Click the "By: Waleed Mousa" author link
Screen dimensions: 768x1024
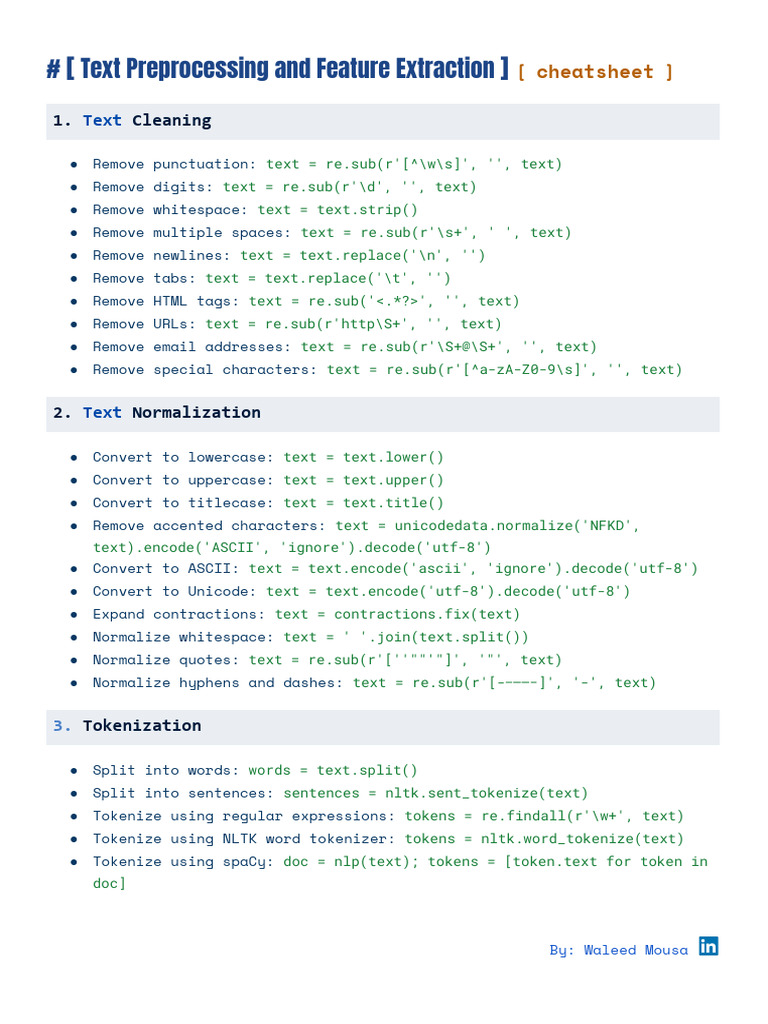(618, 950)
